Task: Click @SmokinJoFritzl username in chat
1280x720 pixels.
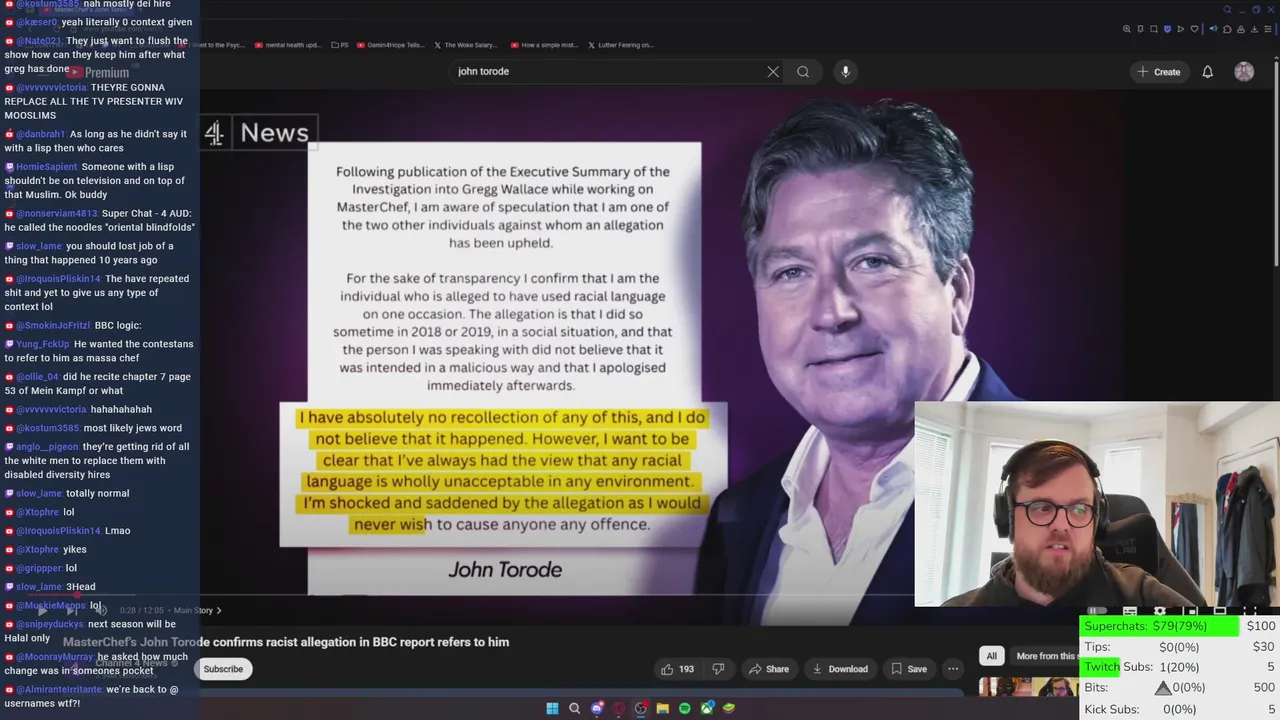Action: [x=53, y=325]
